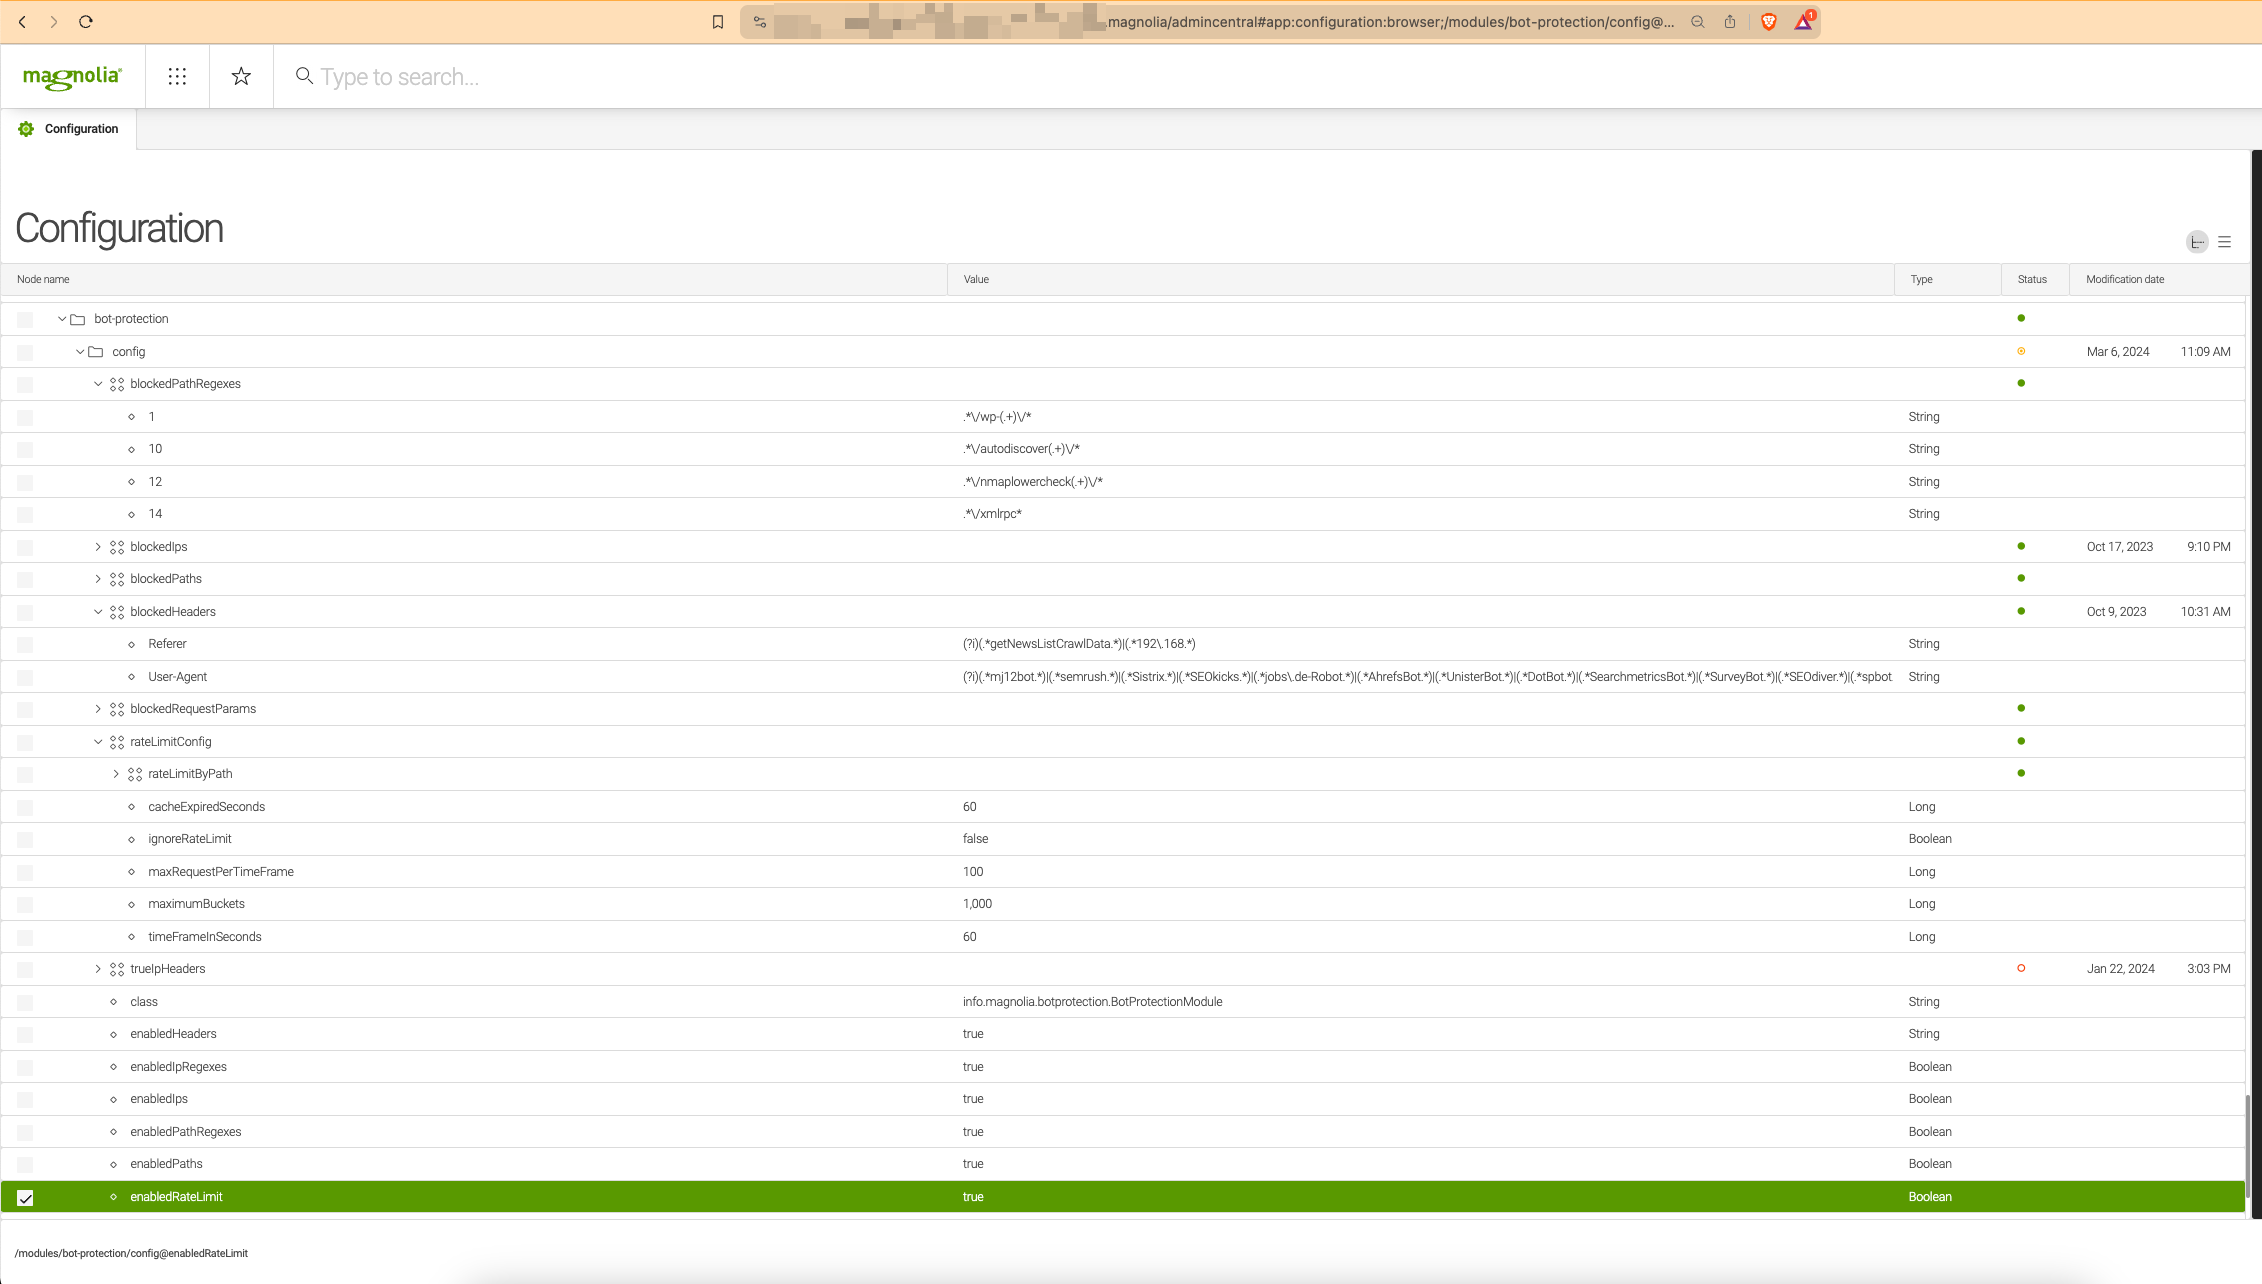The height and width of the screenshot is (1284, 2262).
Task: Click the browser bookmark icon
Action: pyautogui.click(x=717, y=22)
